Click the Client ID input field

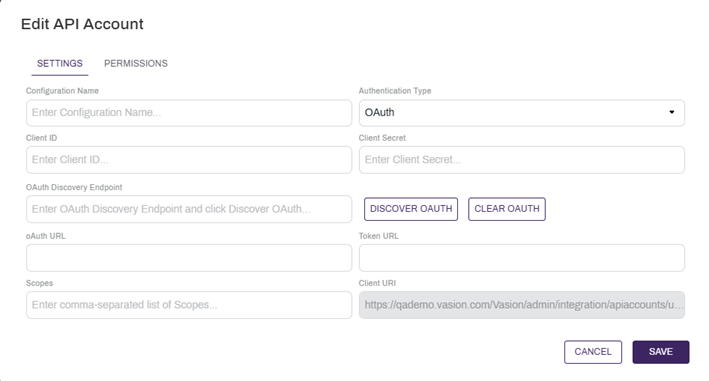pos(189,160)
